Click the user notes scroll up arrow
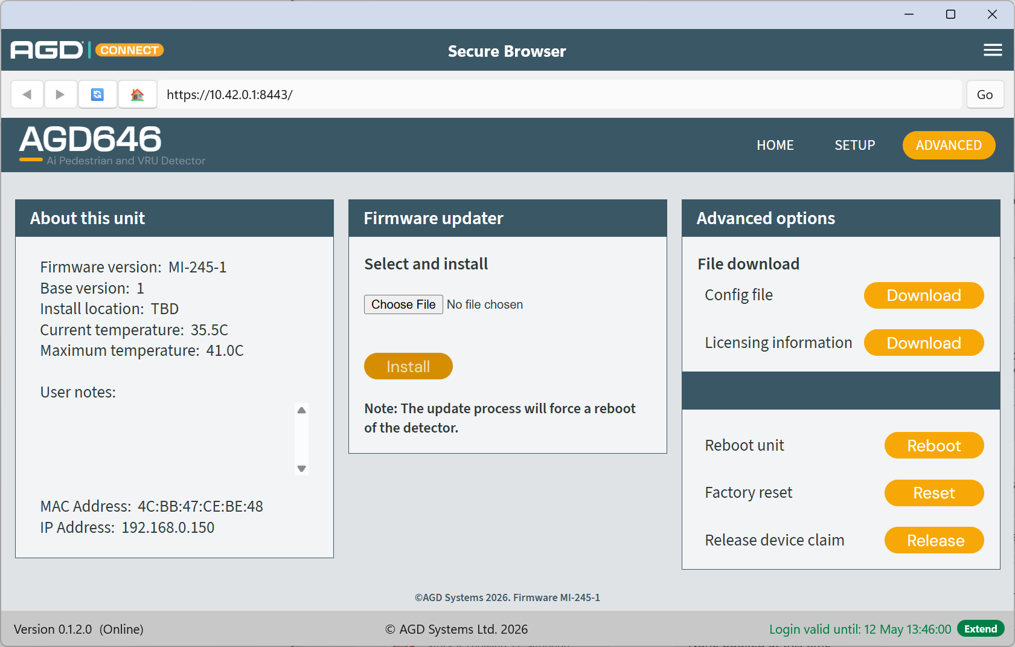1015x647 pixels. coord(301,410)
